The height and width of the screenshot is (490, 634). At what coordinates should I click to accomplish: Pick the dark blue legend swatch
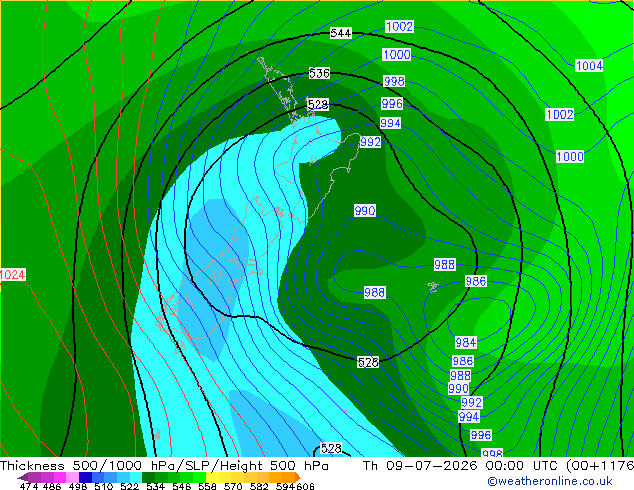click(85, 477)
